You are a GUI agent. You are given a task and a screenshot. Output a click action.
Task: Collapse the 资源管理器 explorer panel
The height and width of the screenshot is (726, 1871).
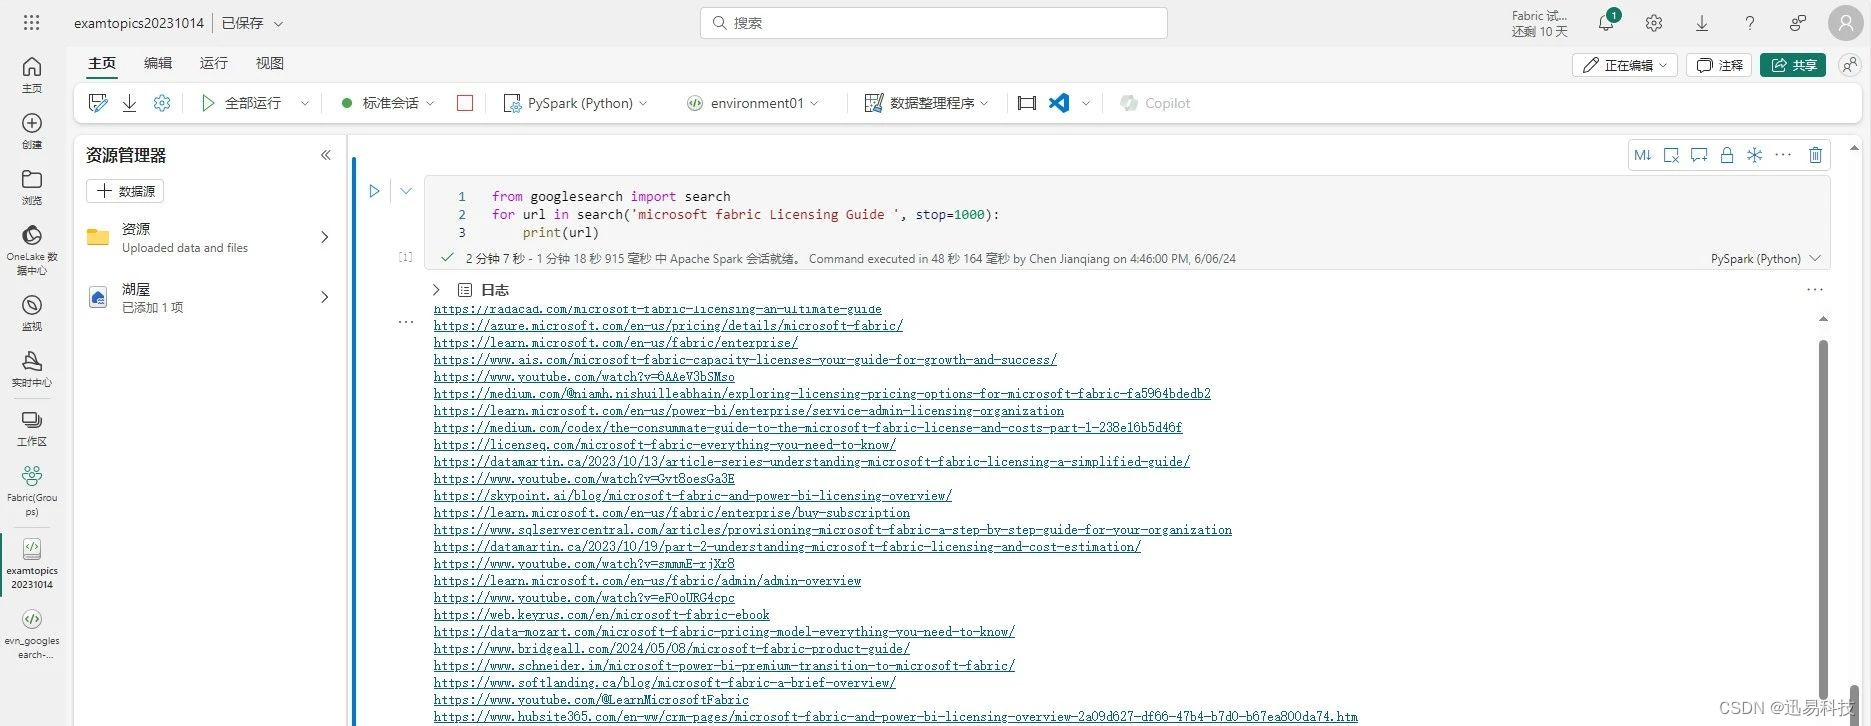(325, 155)
